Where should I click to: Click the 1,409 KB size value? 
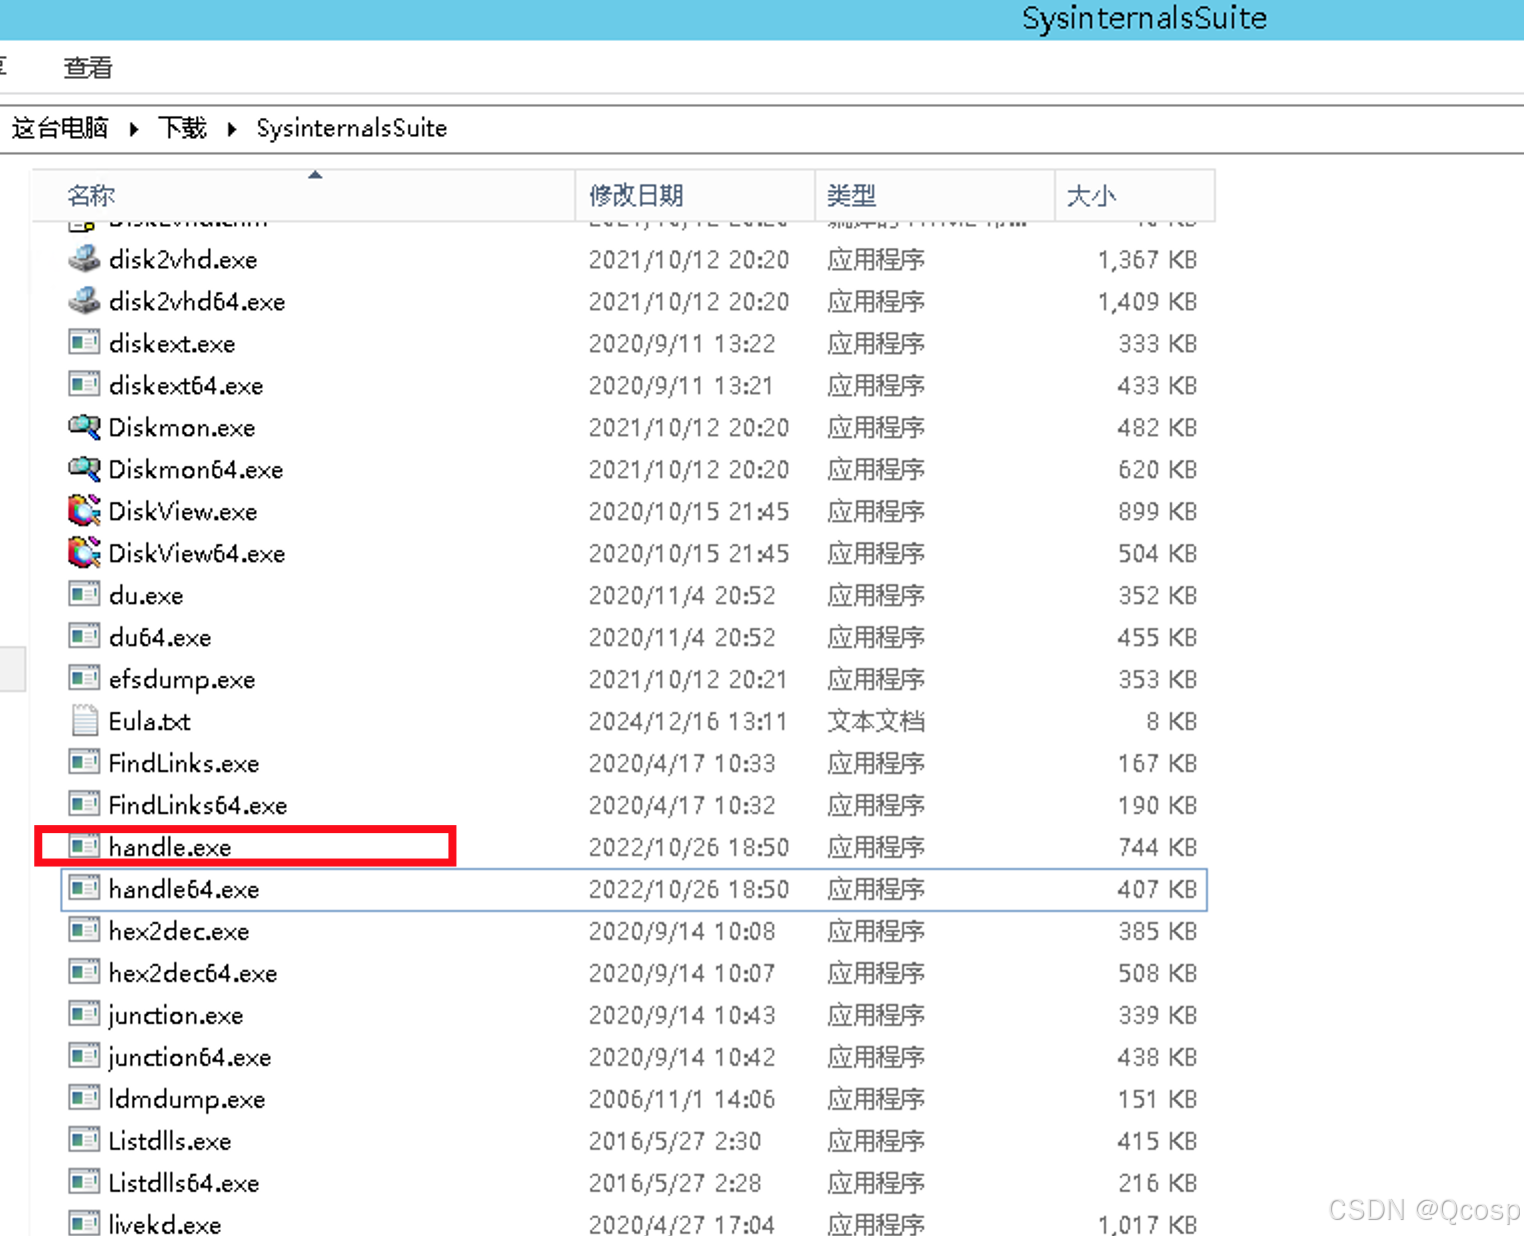pyautogui.click(x=1147, y=301)
